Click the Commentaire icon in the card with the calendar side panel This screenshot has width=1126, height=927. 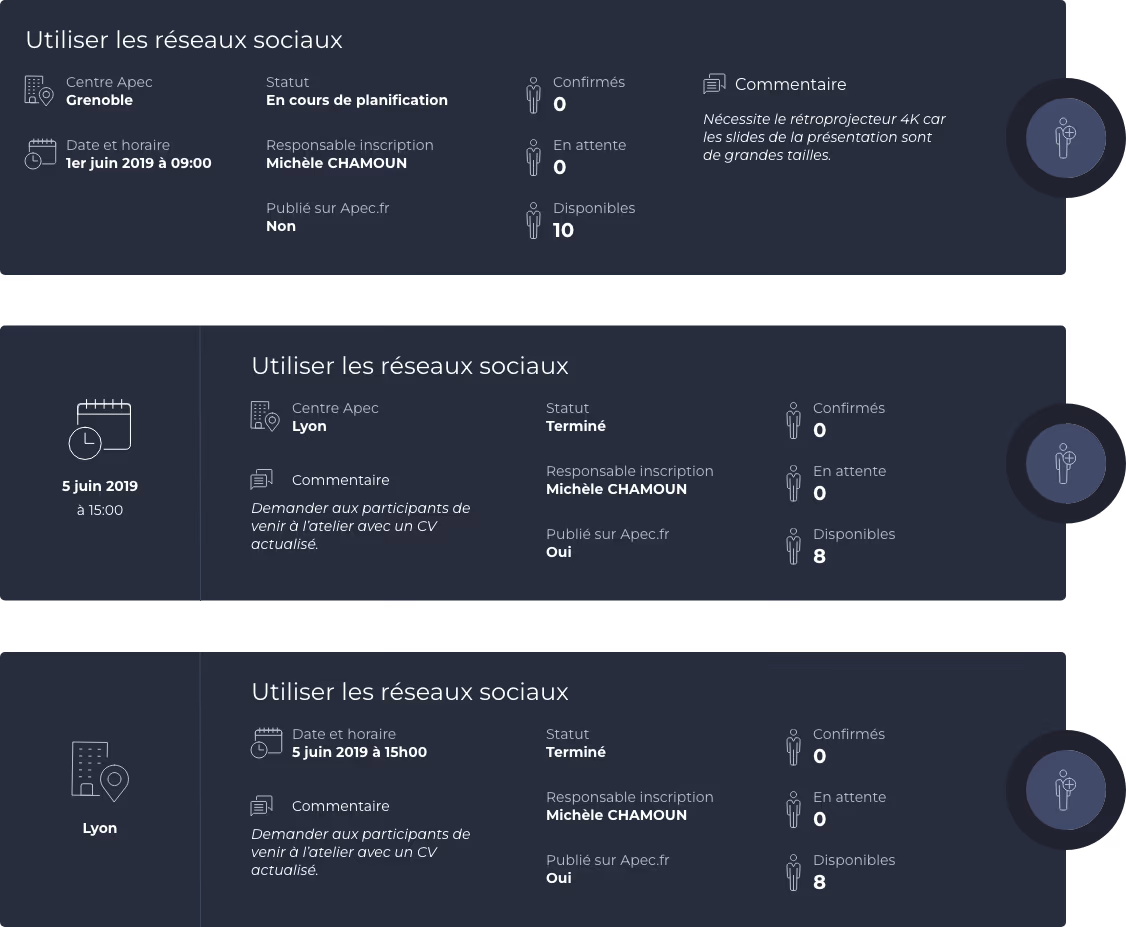click(x=261, y=480)
